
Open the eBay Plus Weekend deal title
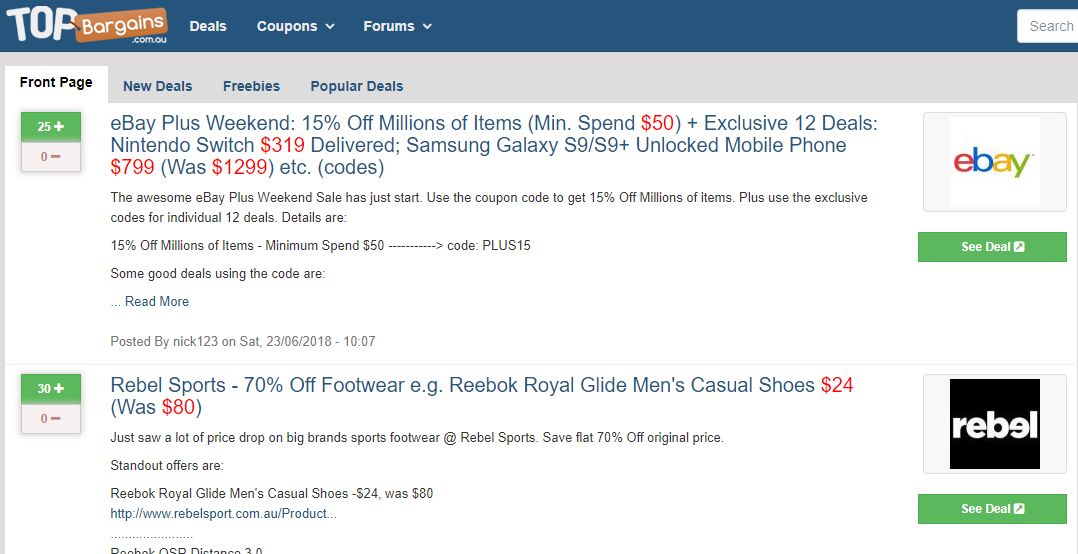coord(494,145)
